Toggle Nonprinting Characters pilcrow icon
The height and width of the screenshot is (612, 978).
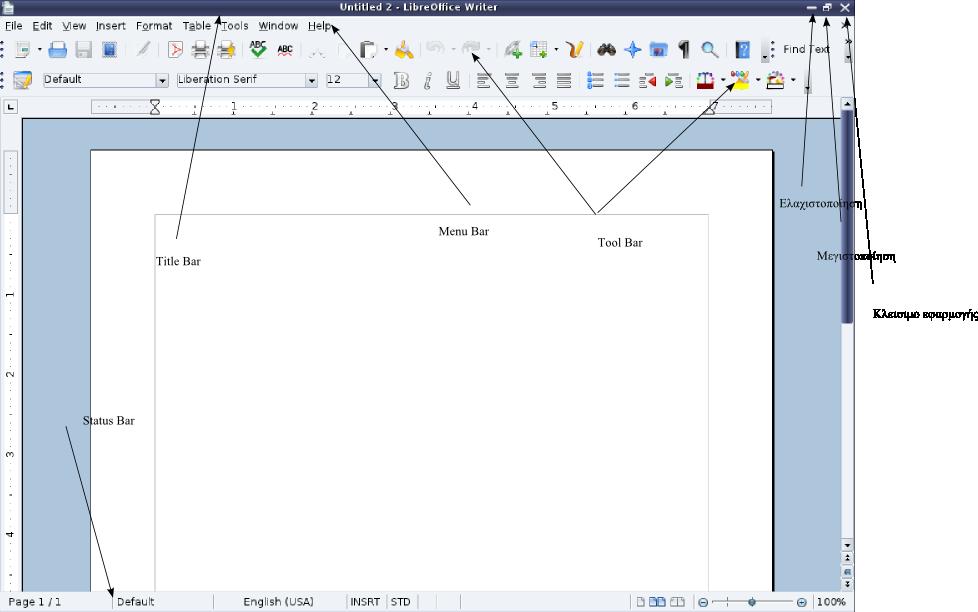click(684, 49)
